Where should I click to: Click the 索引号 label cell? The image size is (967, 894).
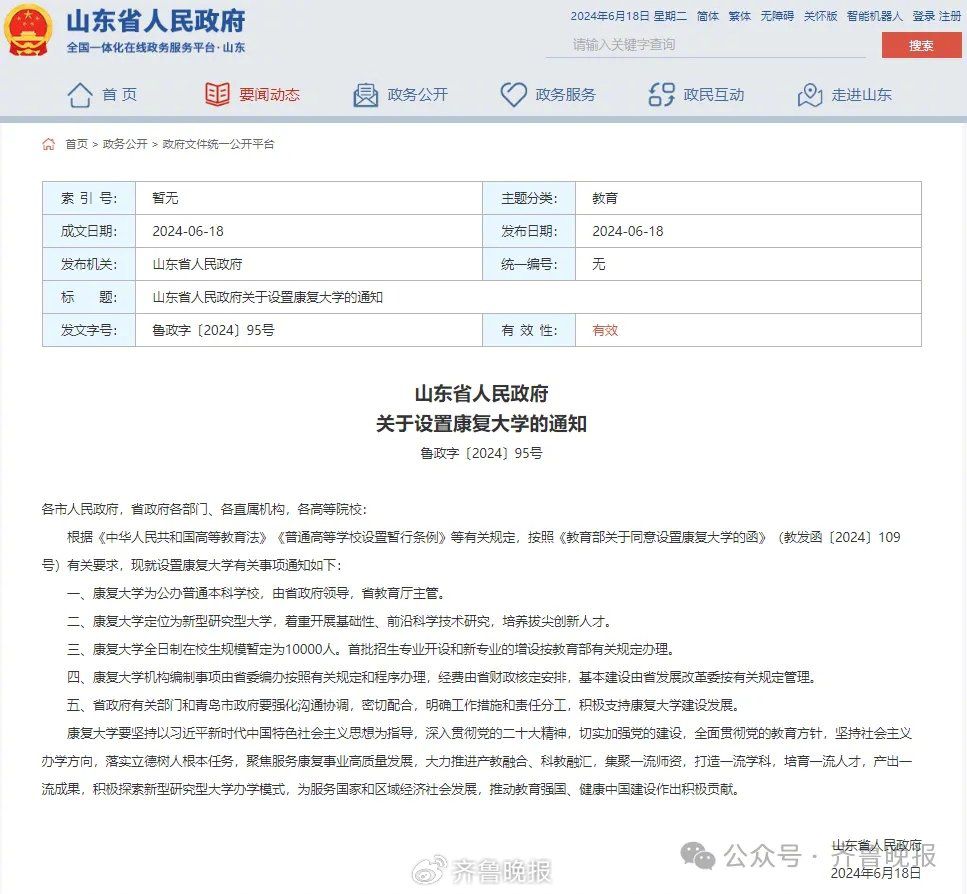click(89, 198)
